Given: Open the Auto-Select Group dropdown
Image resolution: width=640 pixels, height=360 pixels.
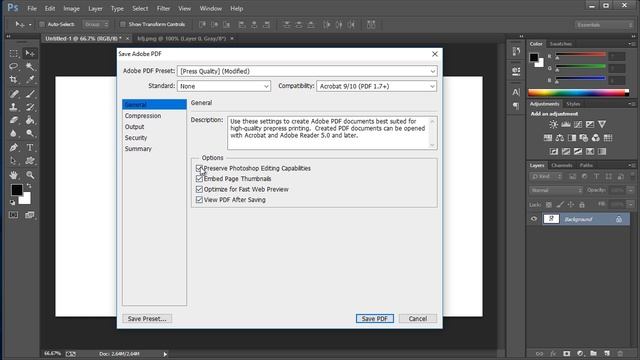Looking at the screenshot, I should [x=96, y=24].
